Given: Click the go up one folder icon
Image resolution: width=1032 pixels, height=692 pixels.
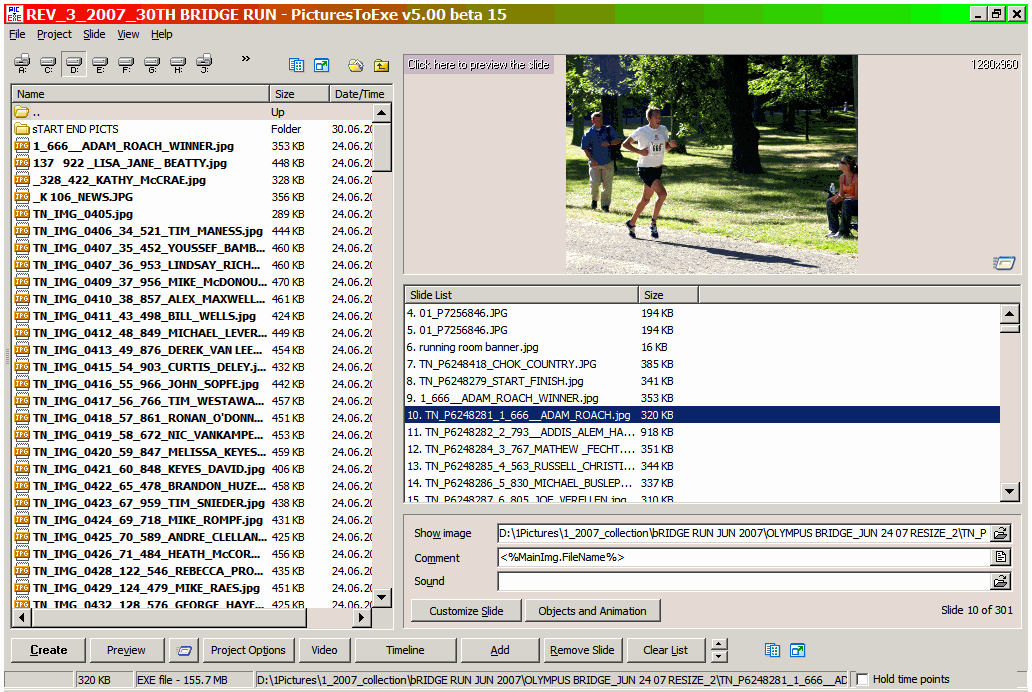Looking at the screenshot, I should [x=381, y=66].
